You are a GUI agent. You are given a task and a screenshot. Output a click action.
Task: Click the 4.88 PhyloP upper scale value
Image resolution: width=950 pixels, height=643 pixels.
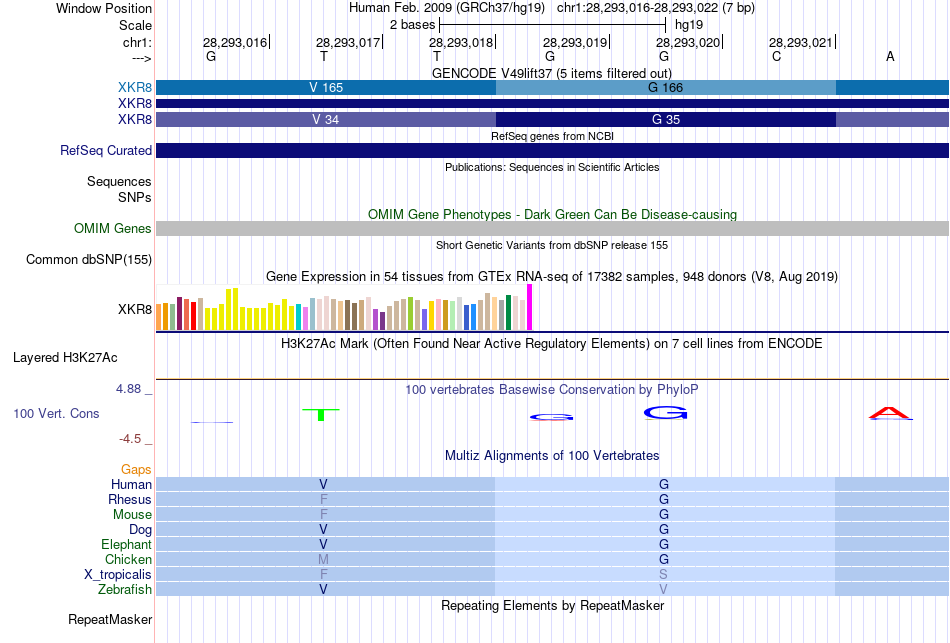[x=128, y=388]
